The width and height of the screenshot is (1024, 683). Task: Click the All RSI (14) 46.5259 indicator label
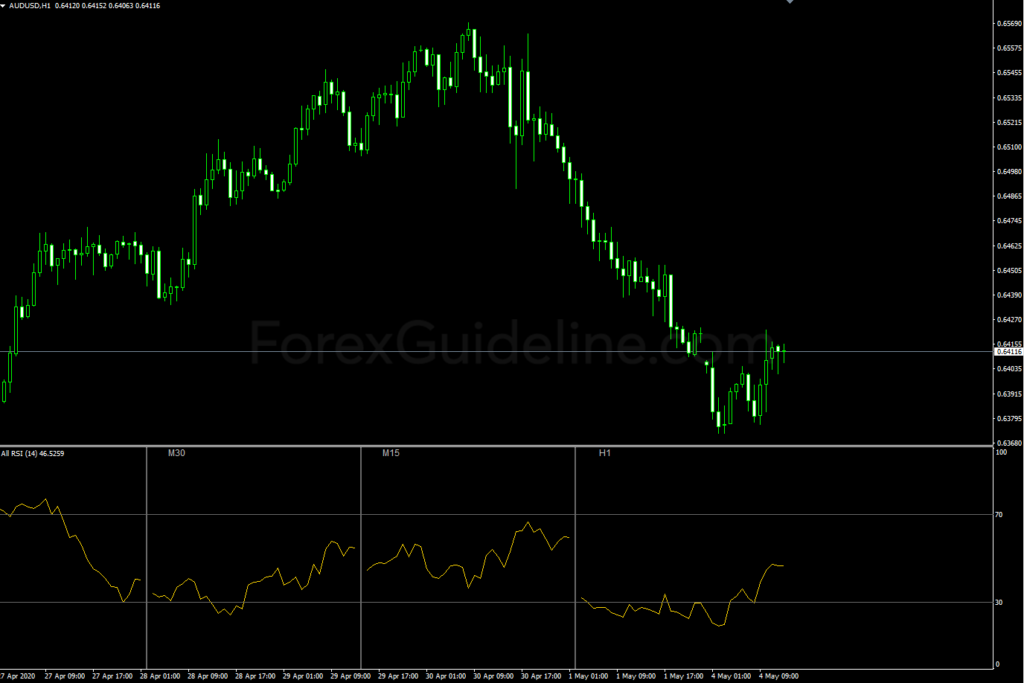pyautogui.click(x=33, y=453)
